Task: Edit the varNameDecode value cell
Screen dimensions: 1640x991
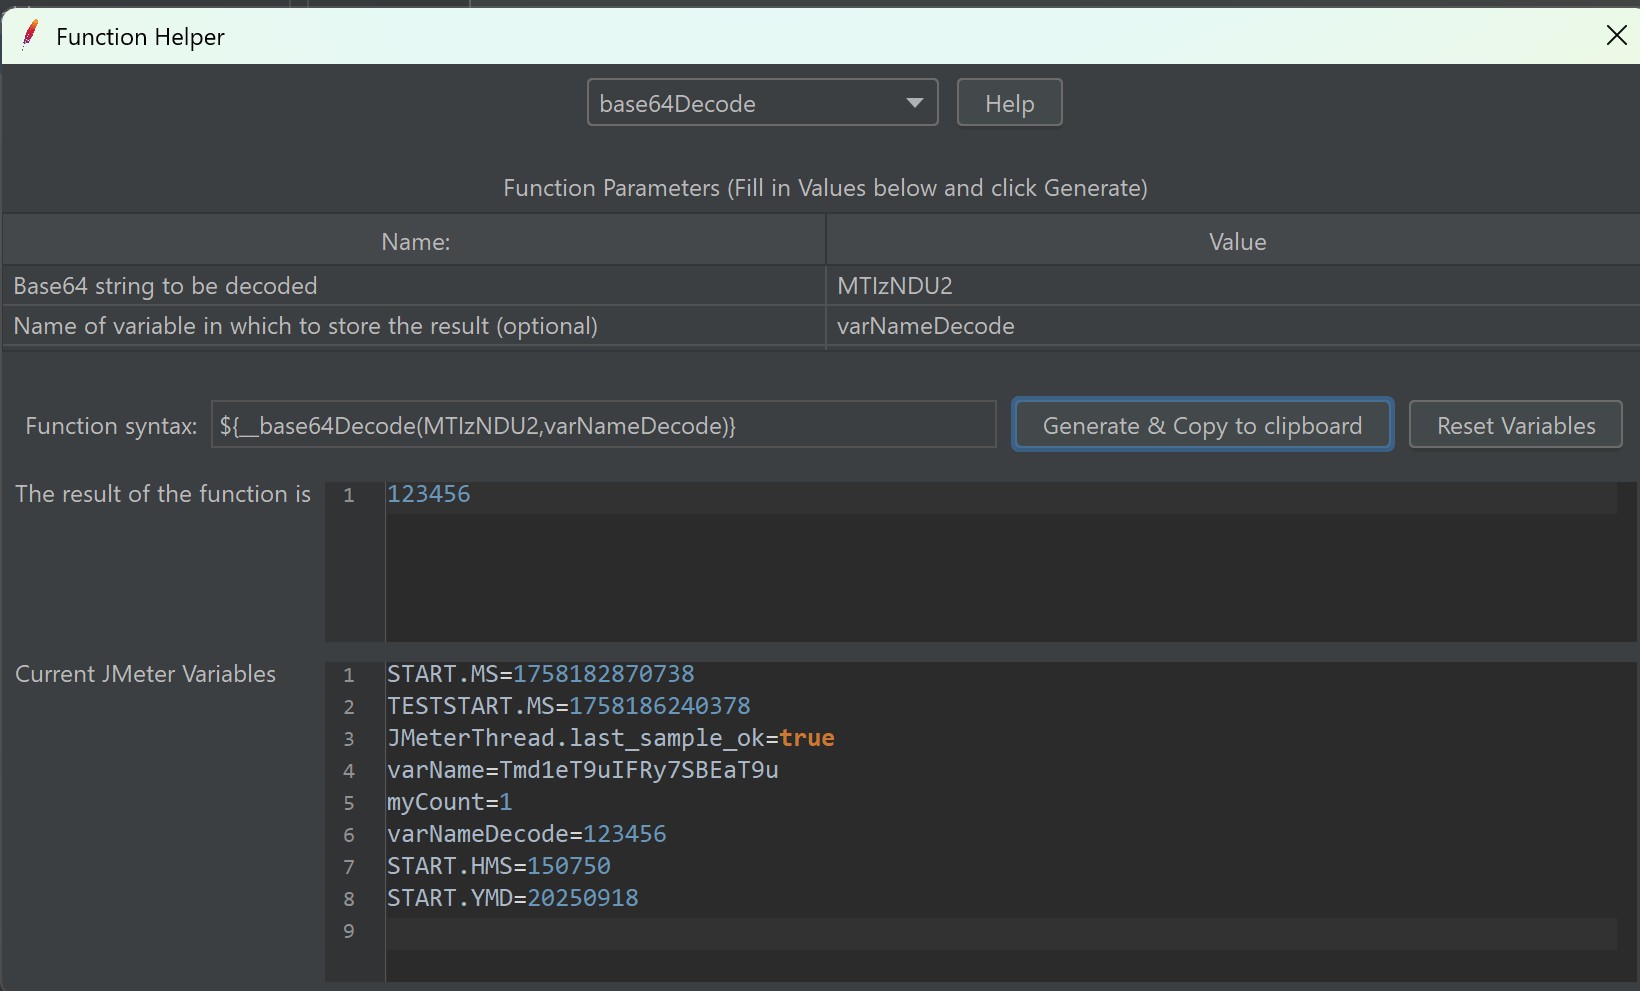Action: click(x=1232, y=326)
